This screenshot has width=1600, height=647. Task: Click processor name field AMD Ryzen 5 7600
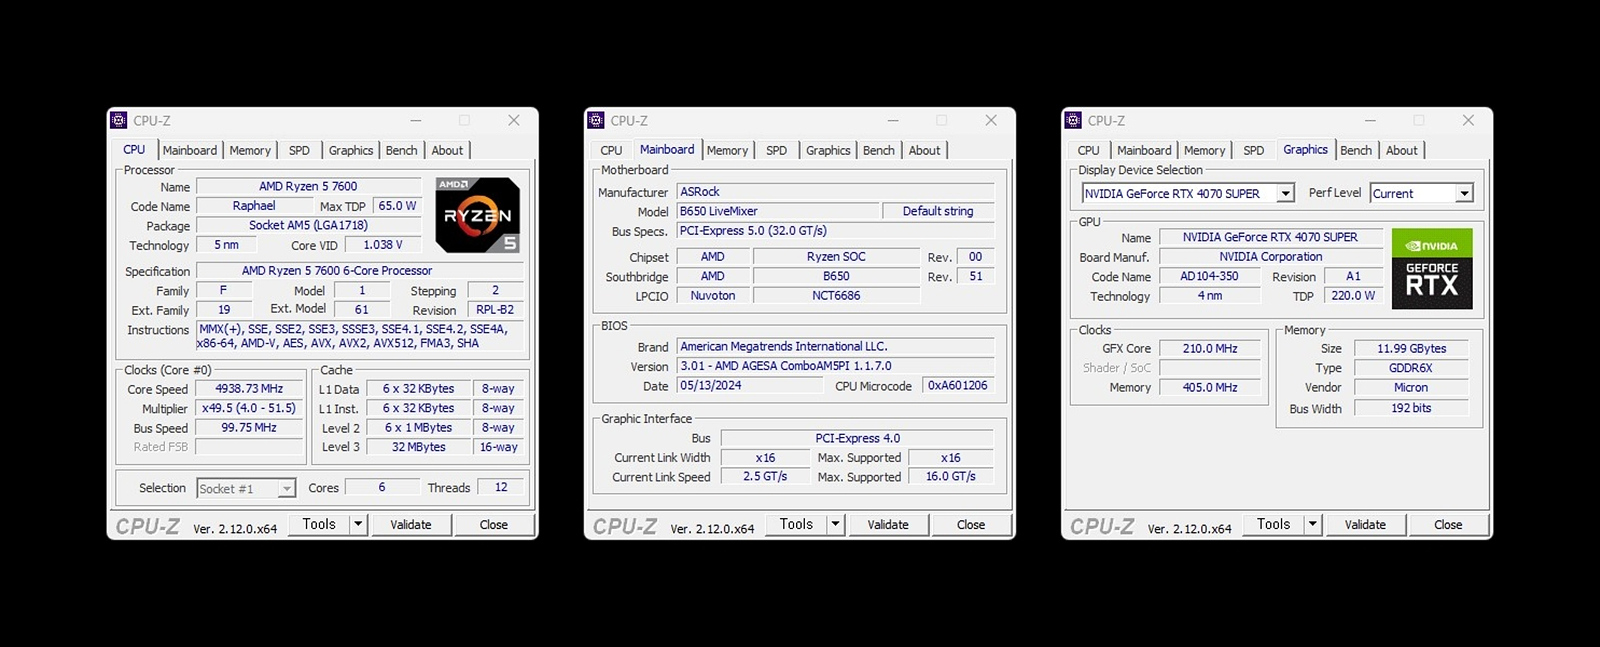(308, 186)
